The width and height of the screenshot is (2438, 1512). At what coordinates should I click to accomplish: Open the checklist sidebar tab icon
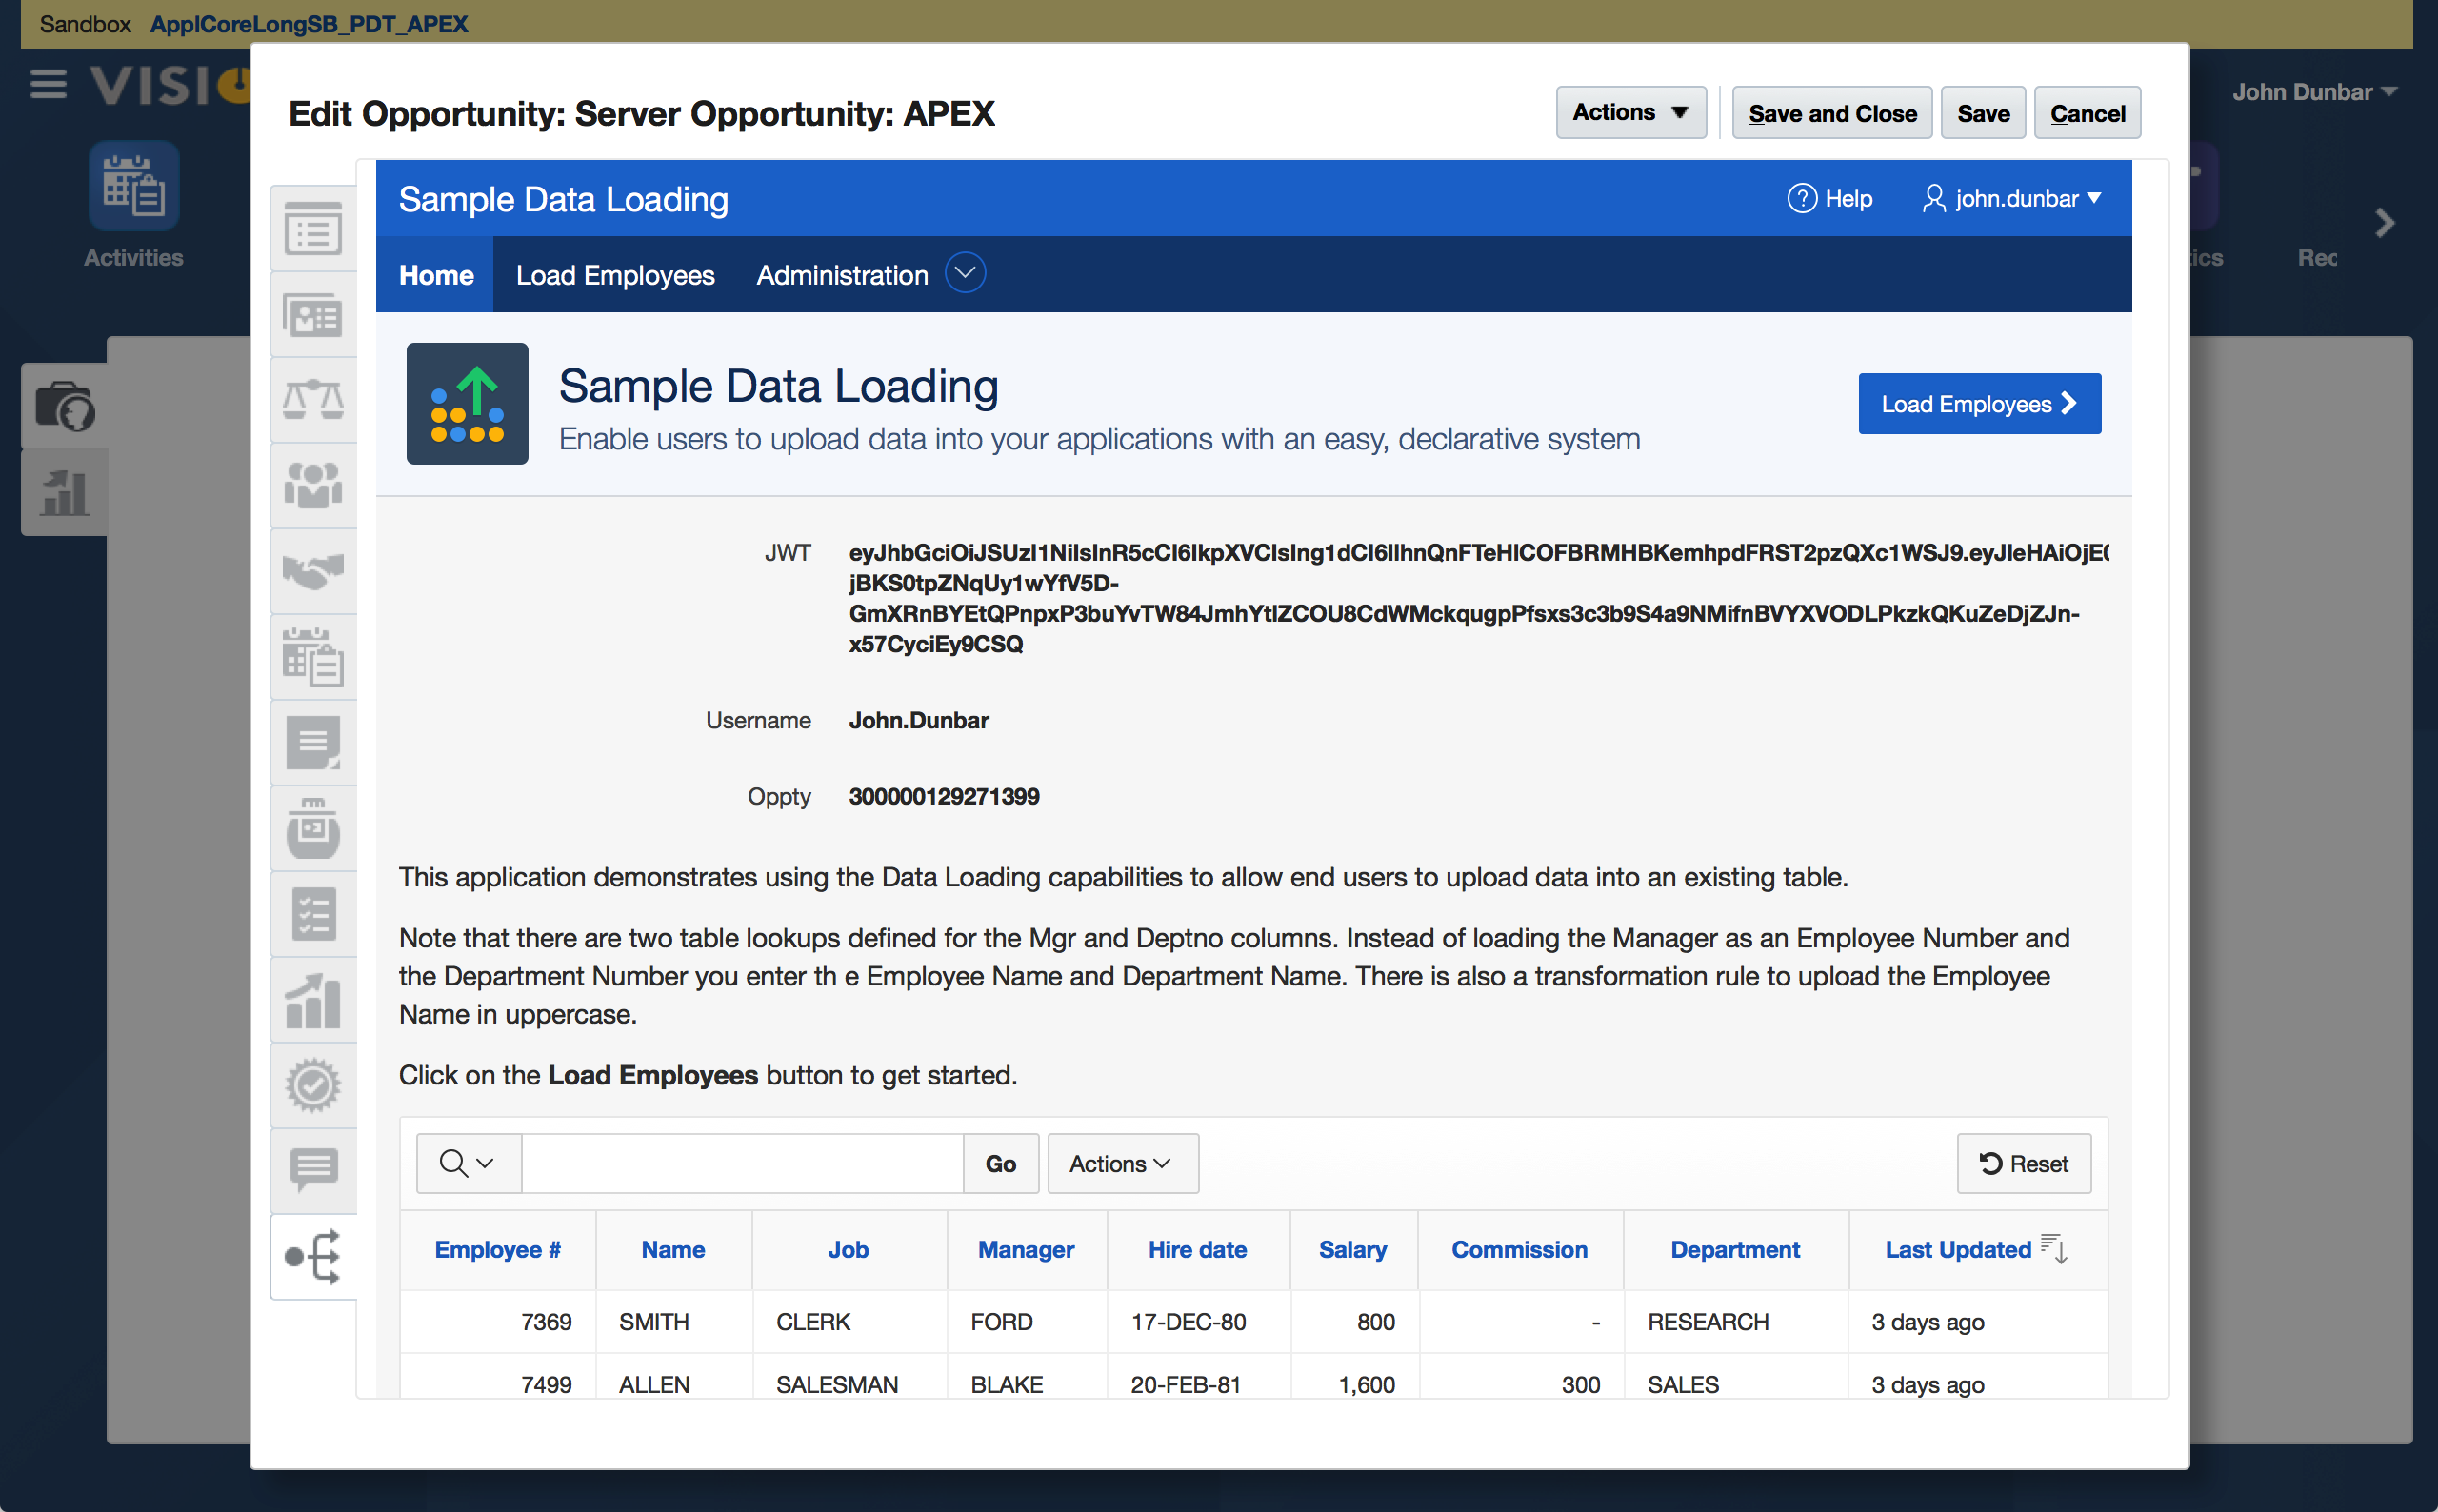[313, 914]
